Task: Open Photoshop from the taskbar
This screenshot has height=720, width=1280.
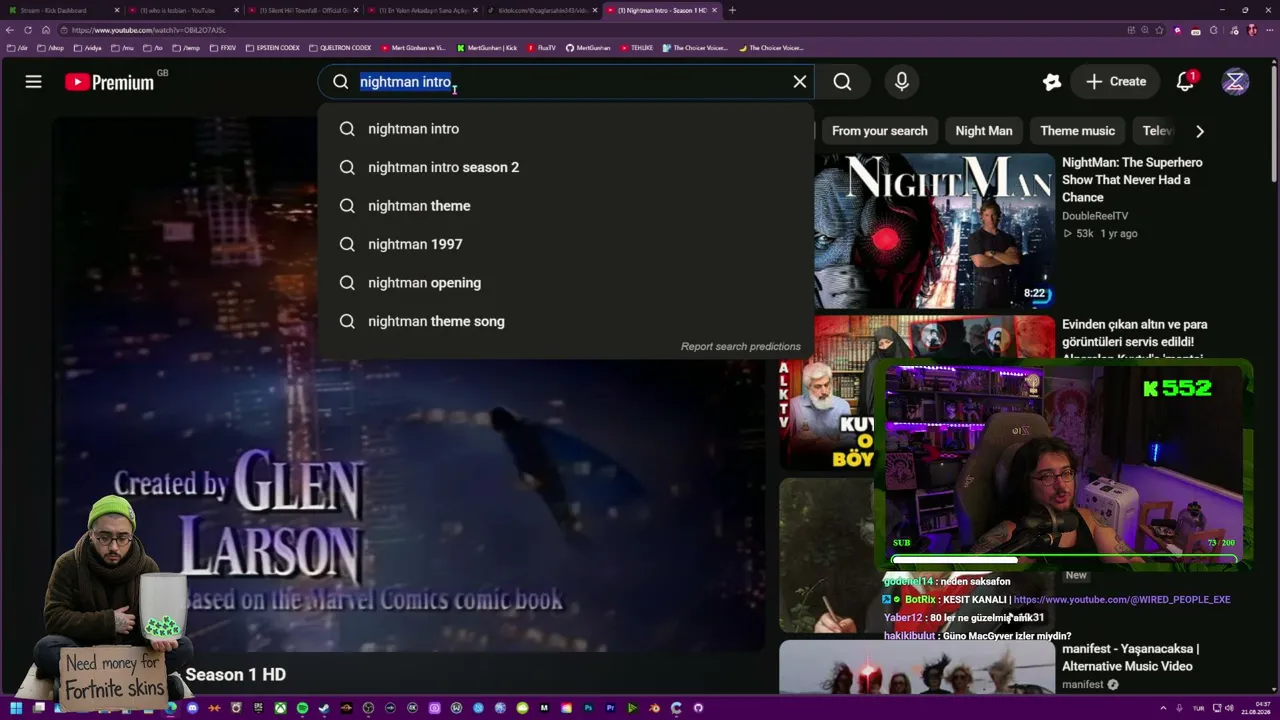Action: coord(589,708)
